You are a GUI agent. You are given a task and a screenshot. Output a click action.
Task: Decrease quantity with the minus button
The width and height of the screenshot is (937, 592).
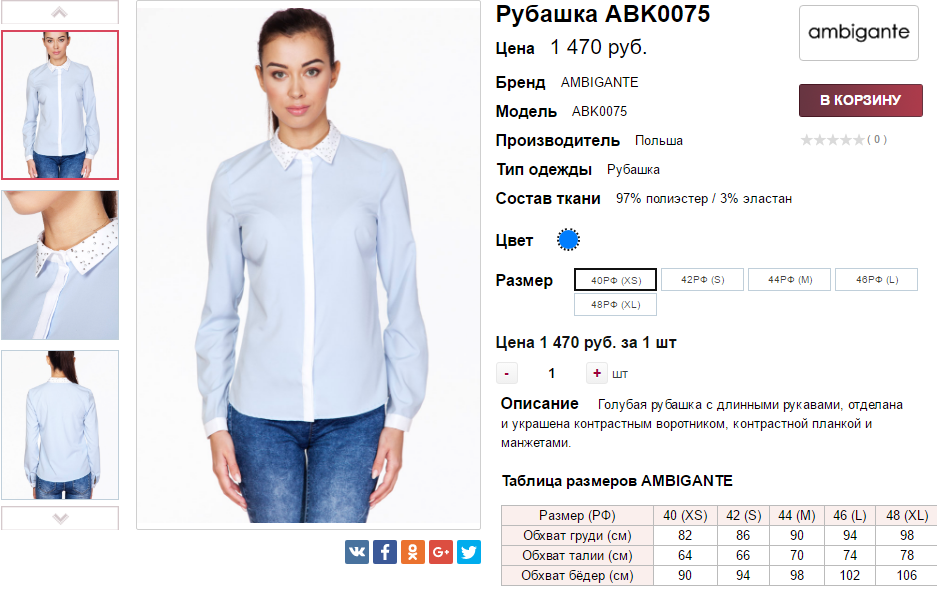point(507,373)
